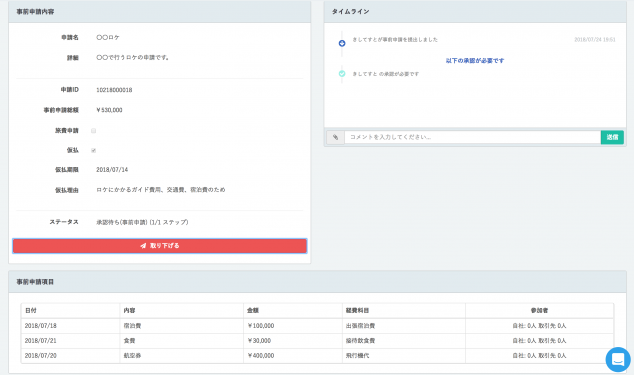Click the 経費科目 column header
The image size is (634, 375).
(404, 311)
